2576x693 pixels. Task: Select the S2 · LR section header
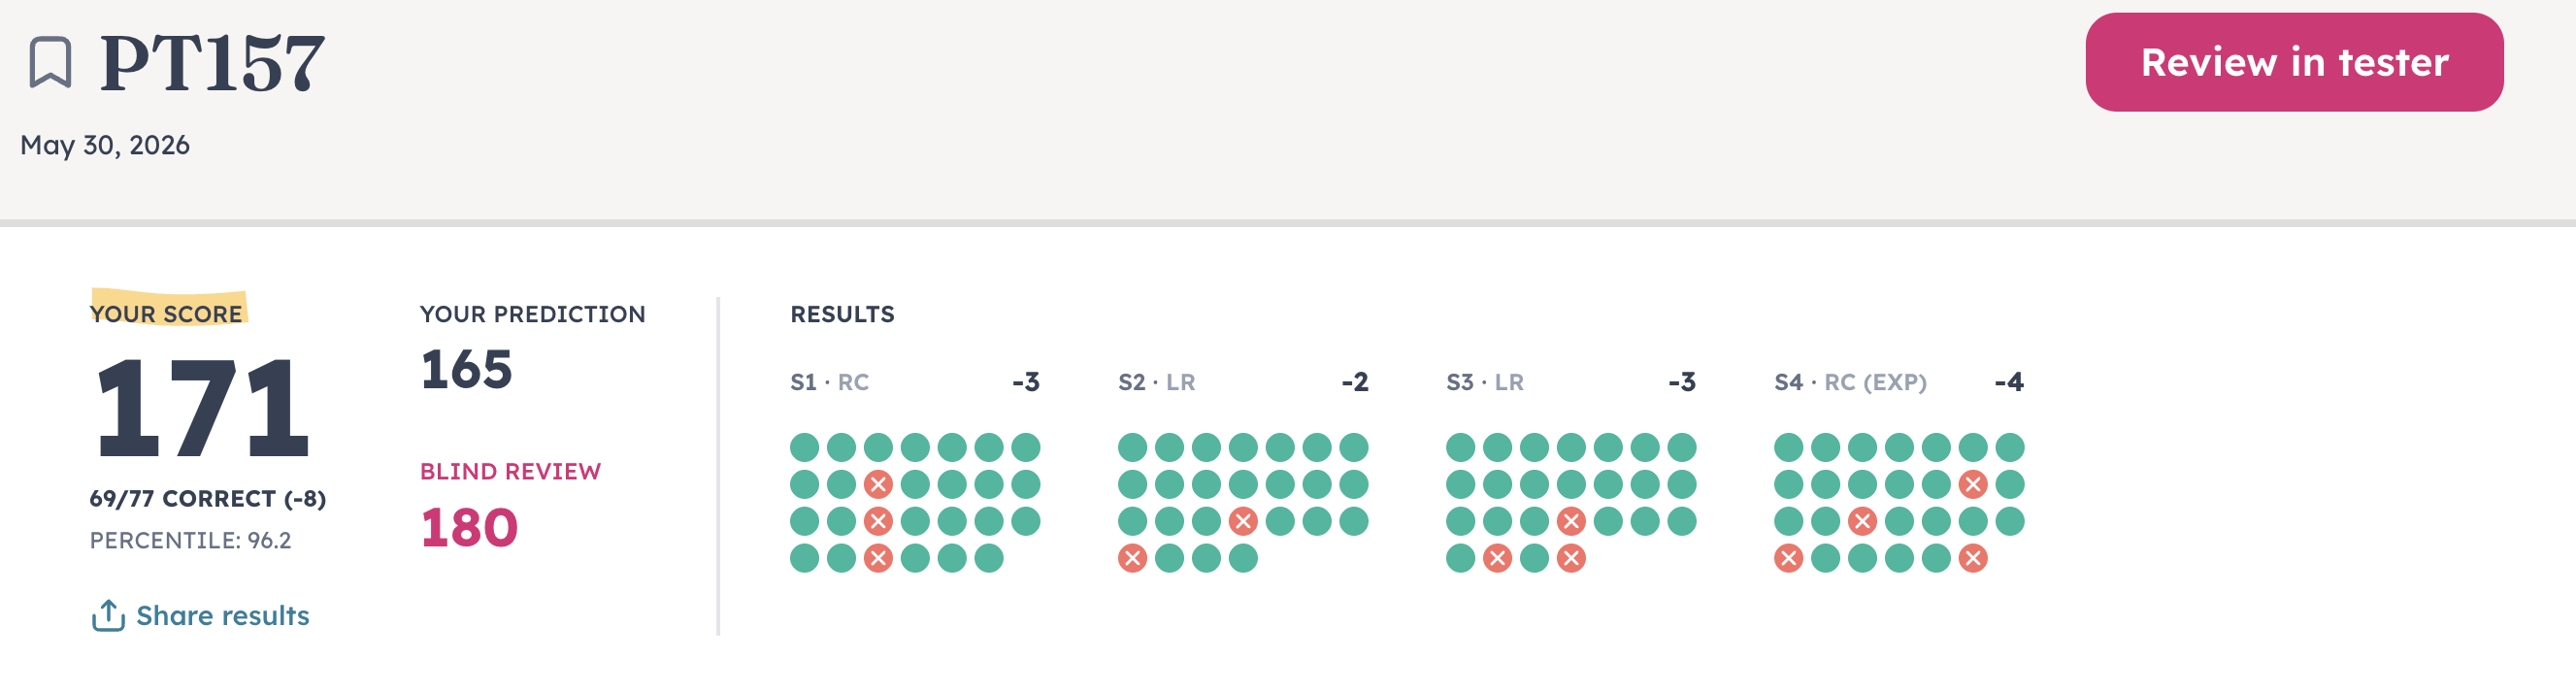tap(1156, 382)
